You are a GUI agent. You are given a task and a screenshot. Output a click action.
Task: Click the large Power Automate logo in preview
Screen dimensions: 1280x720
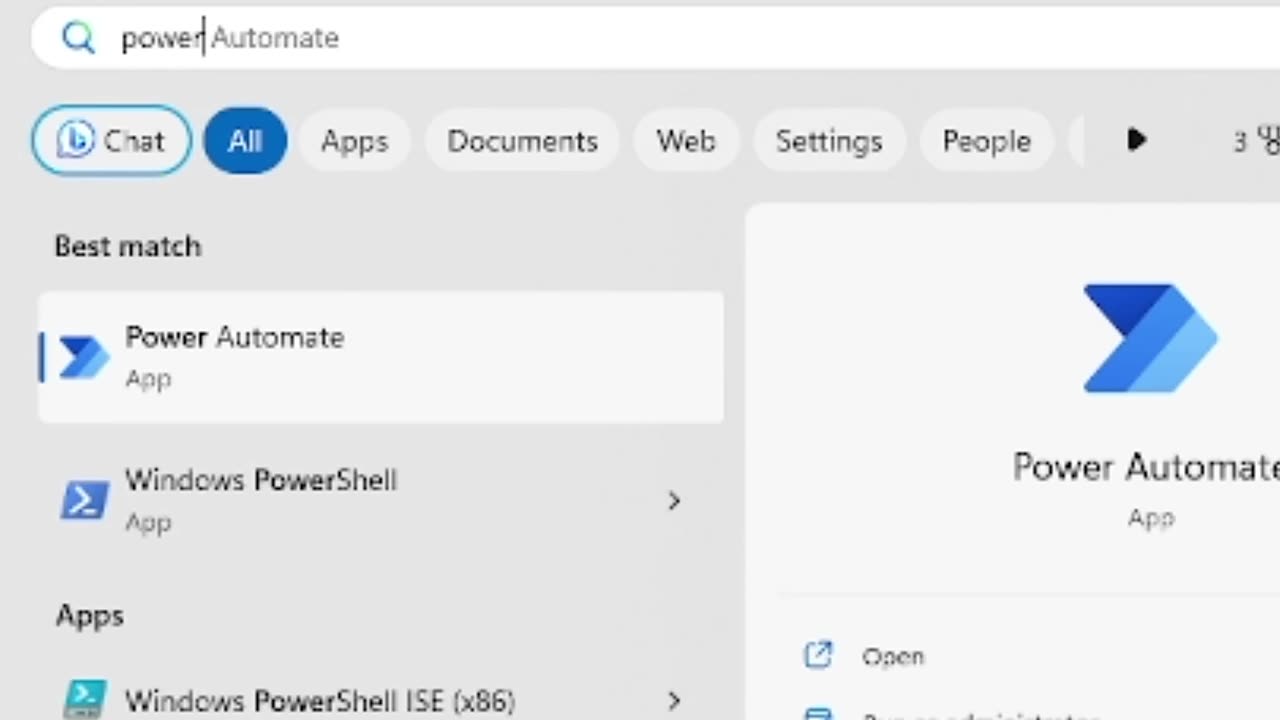point(1150,338)
